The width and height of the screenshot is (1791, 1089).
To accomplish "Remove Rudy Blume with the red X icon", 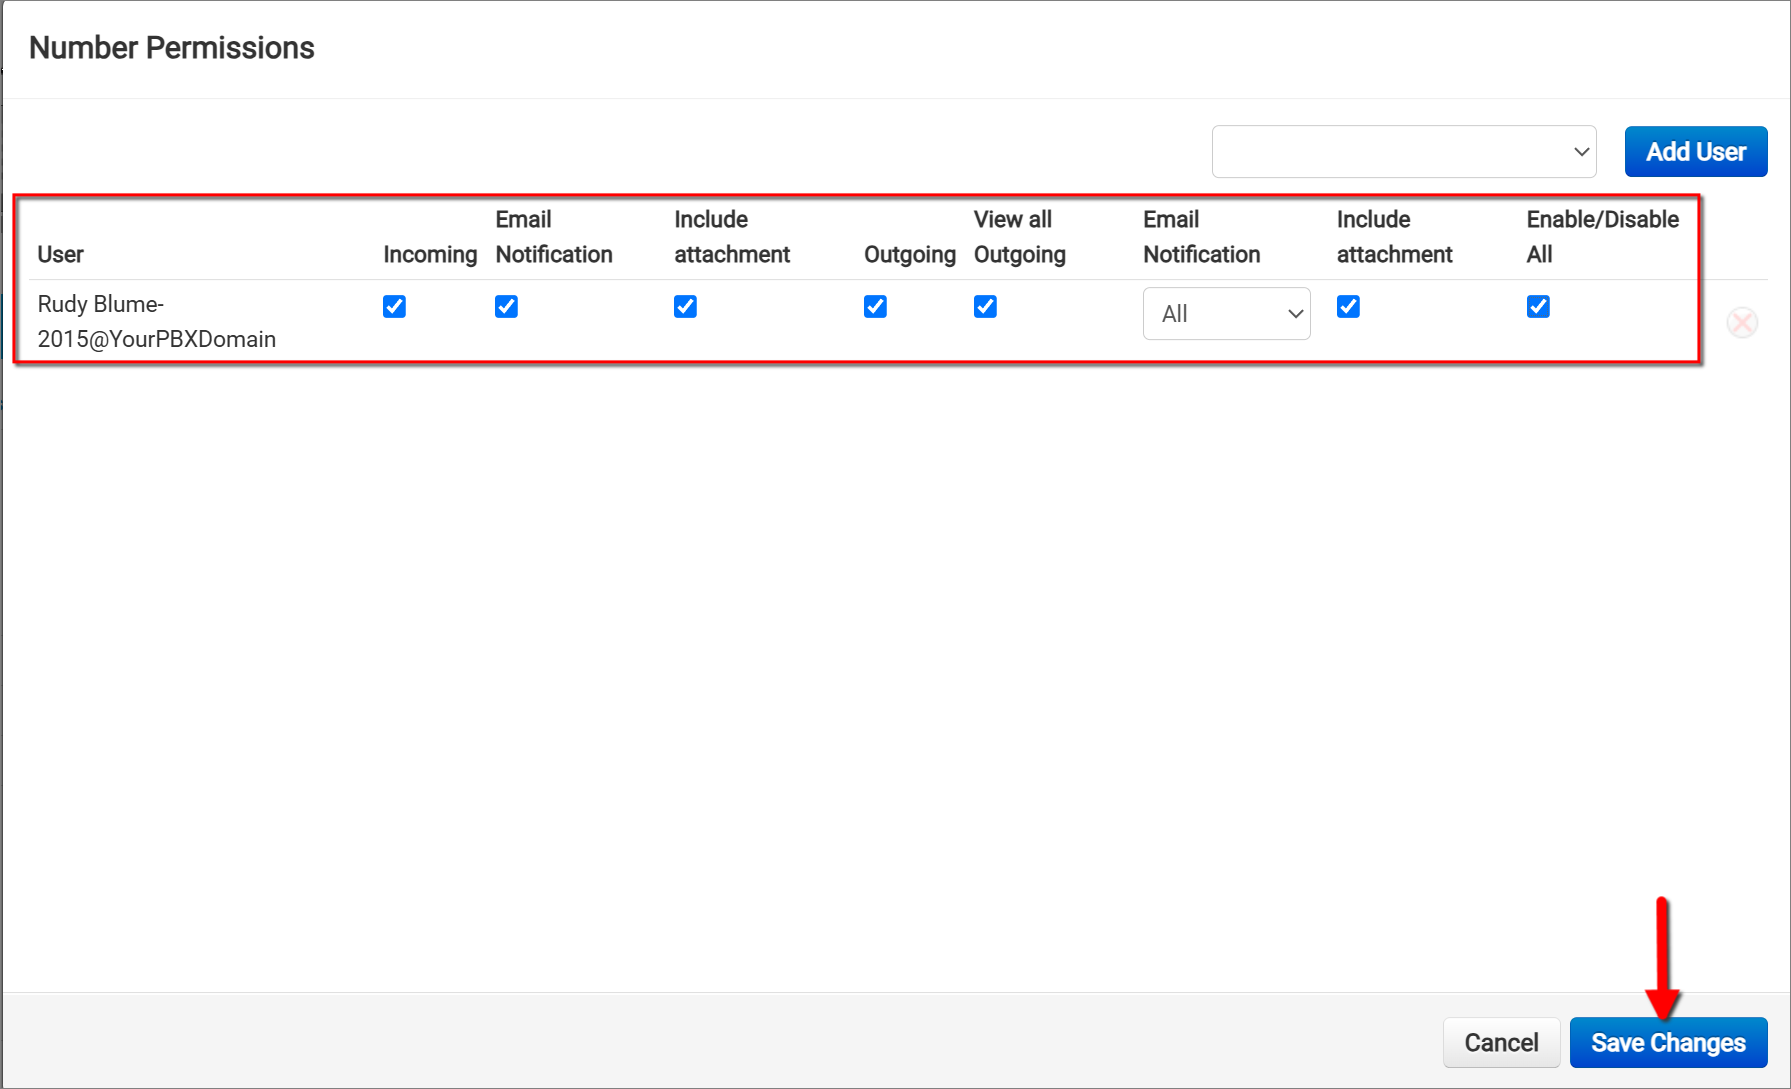I will 1742,322.
